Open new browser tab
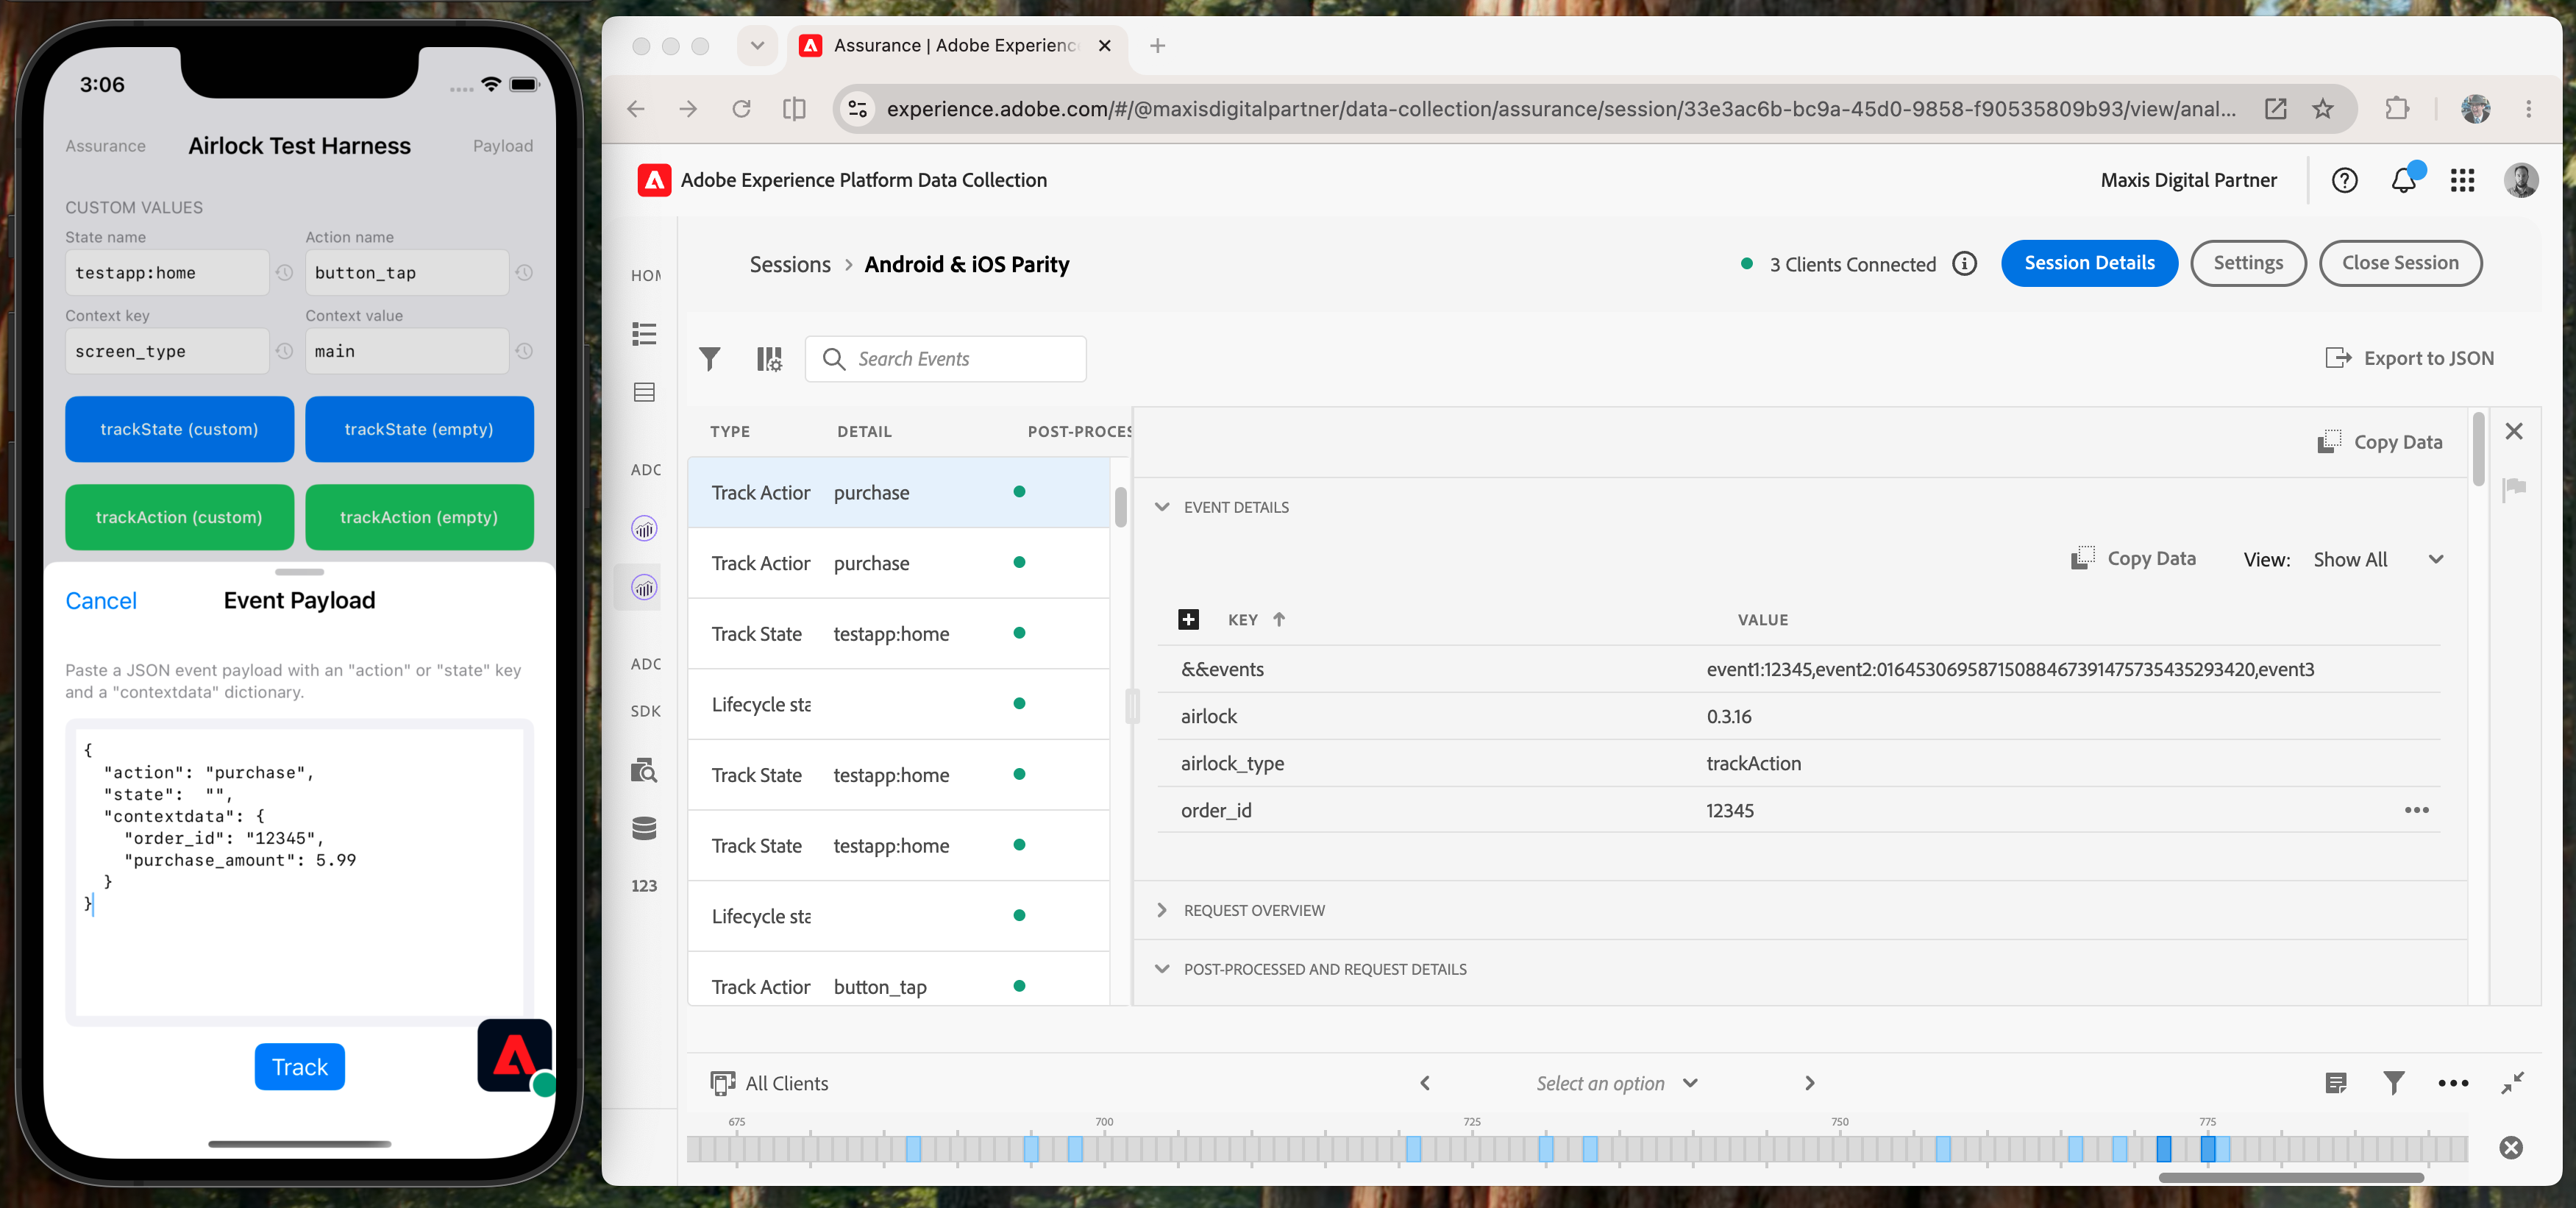 tap(1157, 46)
